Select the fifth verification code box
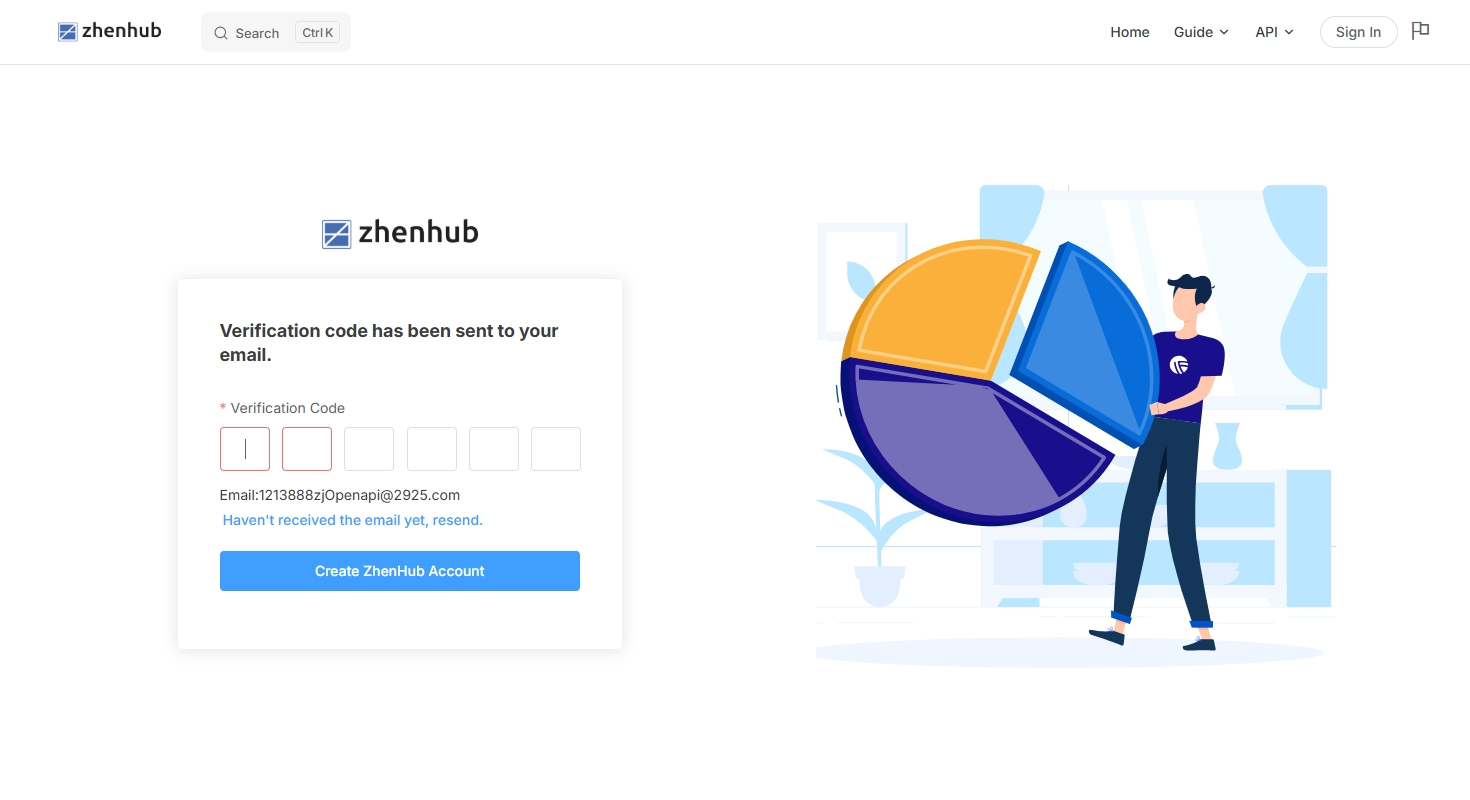The height and width of the screenshot is (800, 1470). [494, 449]
